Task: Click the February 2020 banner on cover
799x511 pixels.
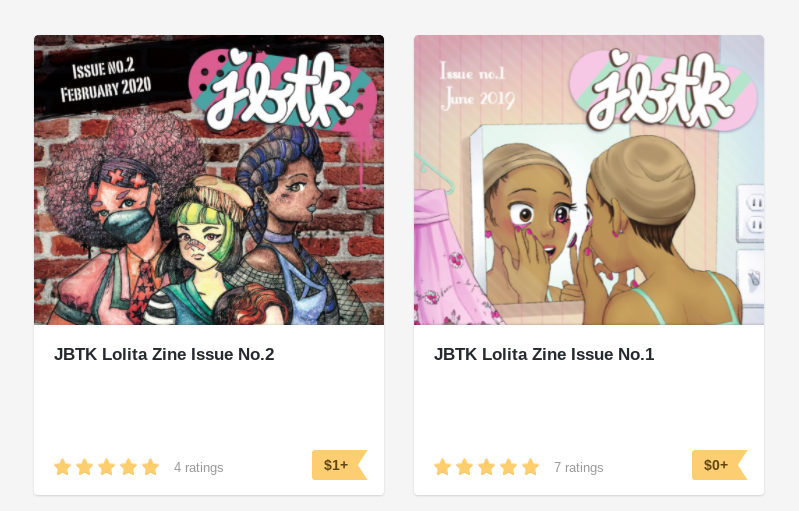Action: tap(105, 90)
